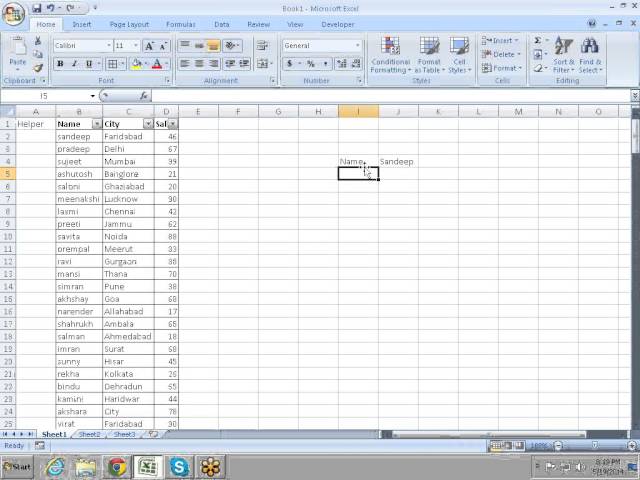Image resolution: width=640 pixels, height=480 pixels.
Task: Expand Insert cells dropdown
Action: point(516,40)
